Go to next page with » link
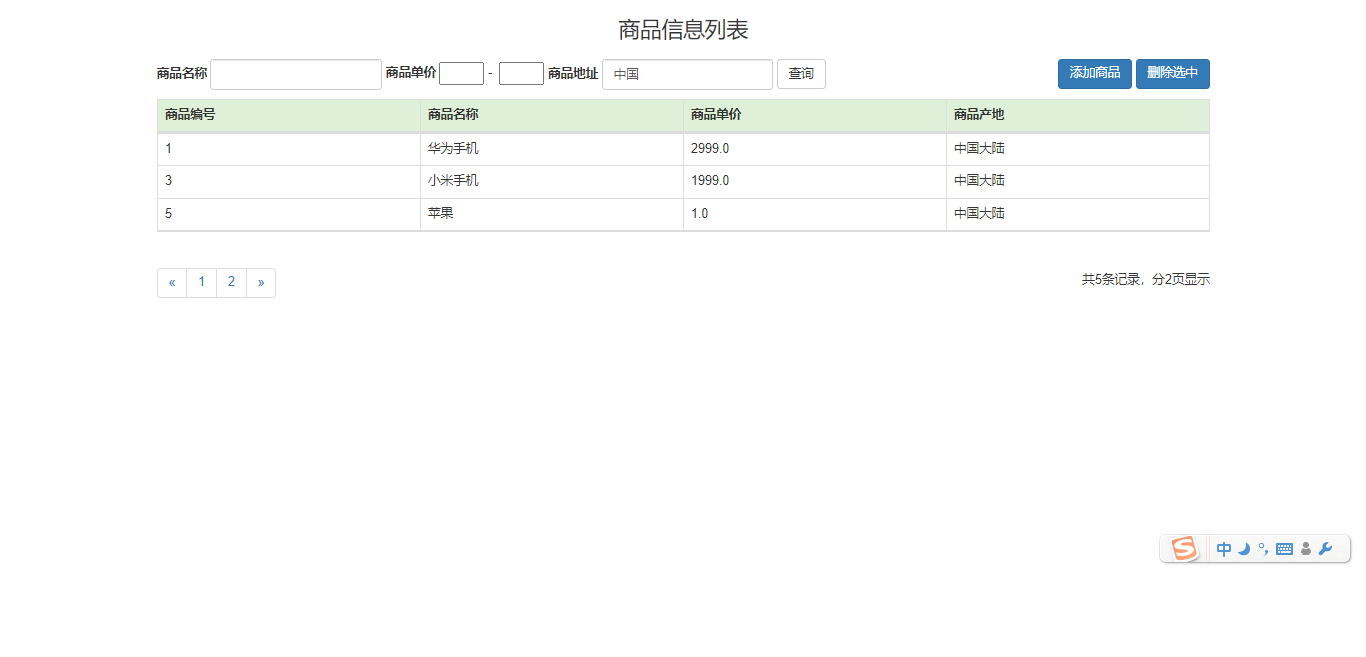 pos(261,283)
